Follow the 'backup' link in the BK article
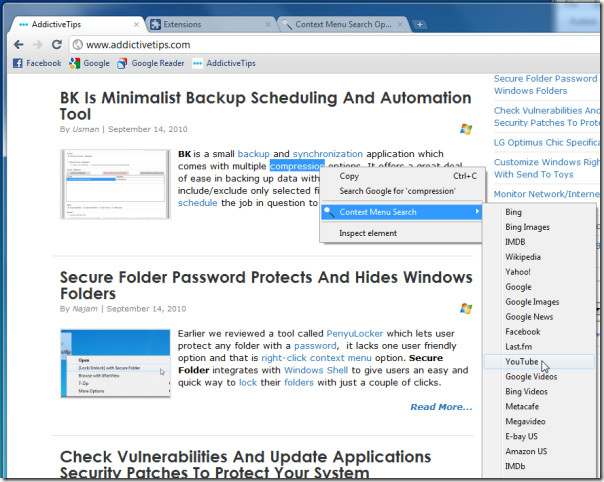Screen dimensions: 604x482 tap(253, 154)
